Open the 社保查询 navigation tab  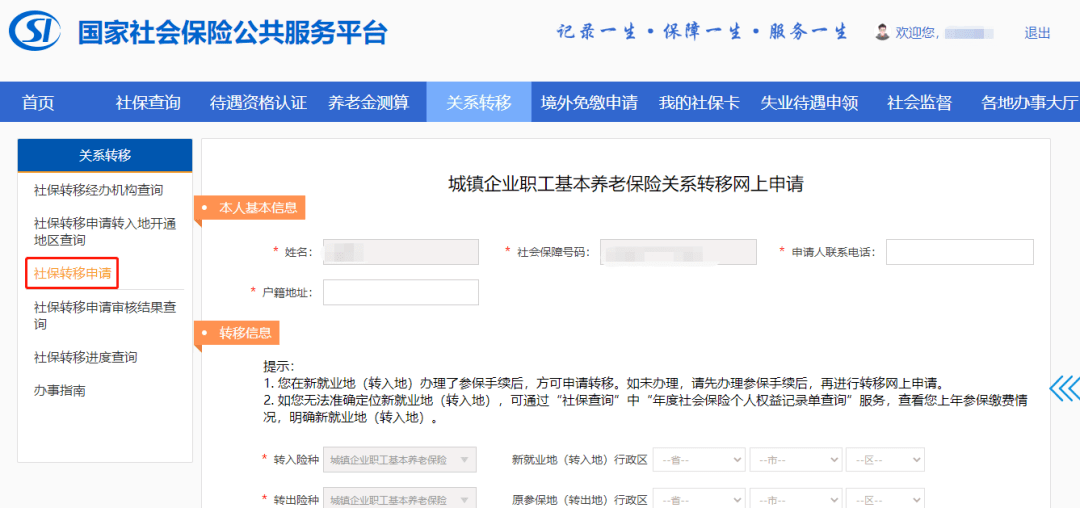[148, 103]
